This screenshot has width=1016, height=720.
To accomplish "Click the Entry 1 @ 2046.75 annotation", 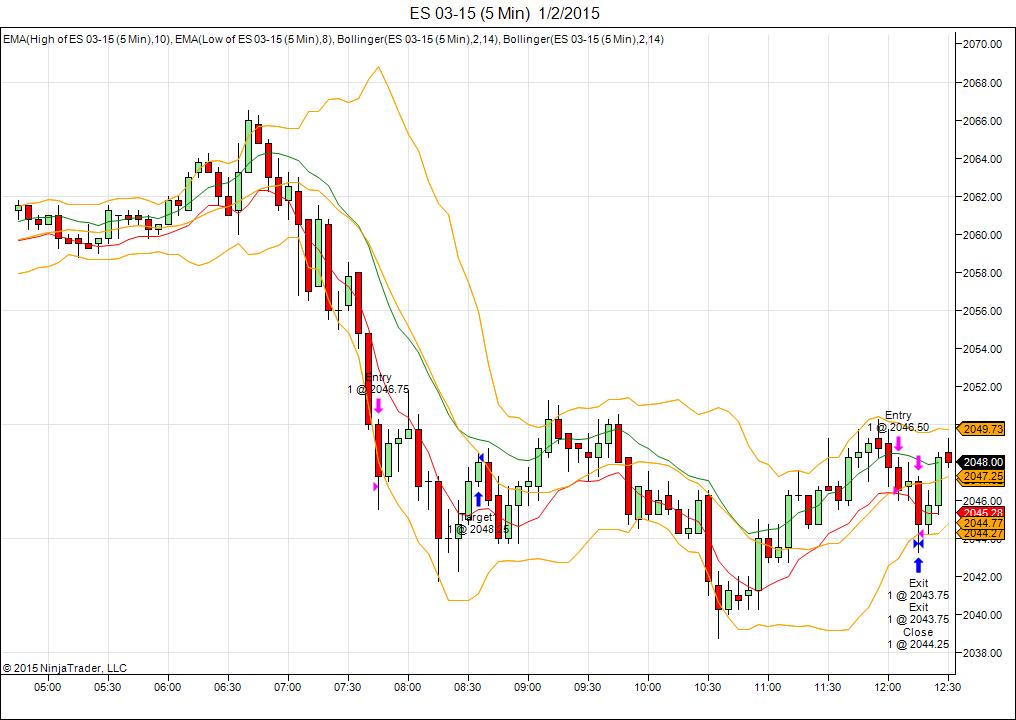I will 378,383.
